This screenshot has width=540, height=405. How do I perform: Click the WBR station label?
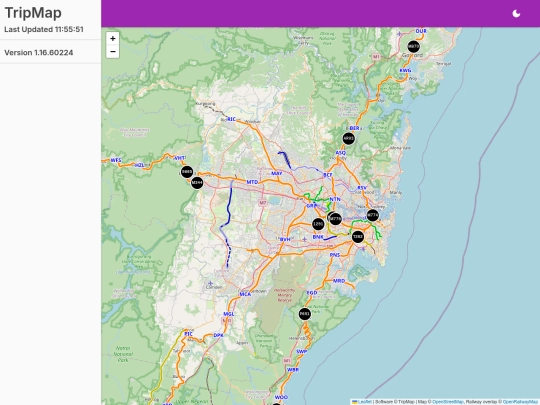click(293, 370)
